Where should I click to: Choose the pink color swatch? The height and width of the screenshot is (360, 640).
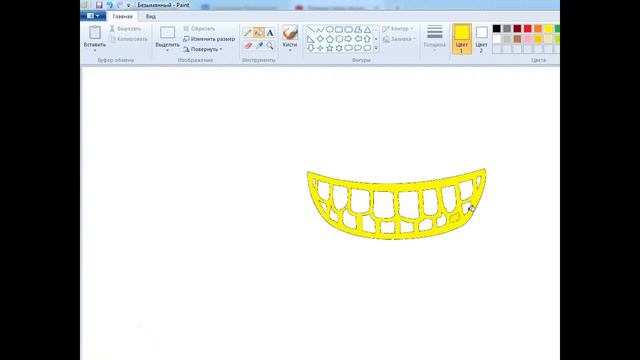click(528, 39)
